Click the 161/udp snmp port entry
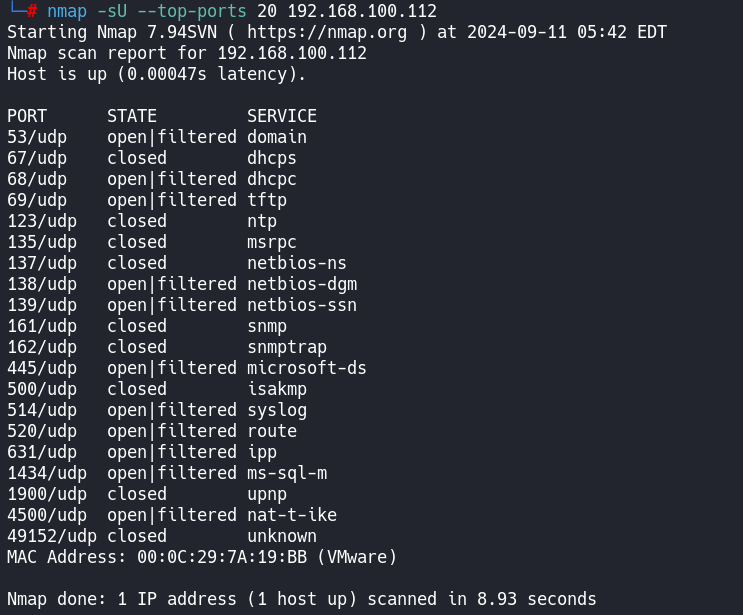This screenshot has height=615, width=743. [x=37, y=326]
